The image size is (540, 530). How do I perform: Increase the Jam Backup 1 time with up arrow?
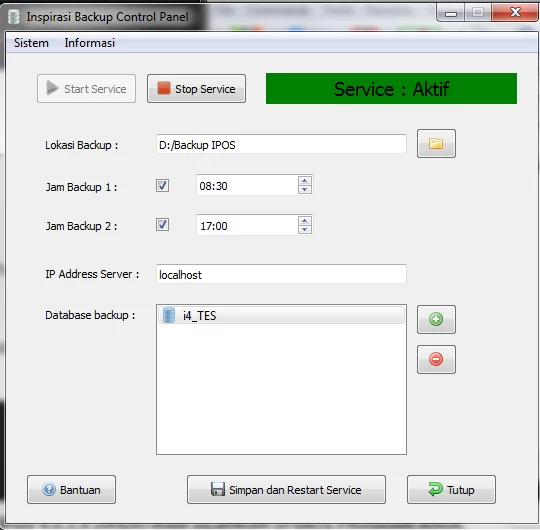[x=304, y=181]
